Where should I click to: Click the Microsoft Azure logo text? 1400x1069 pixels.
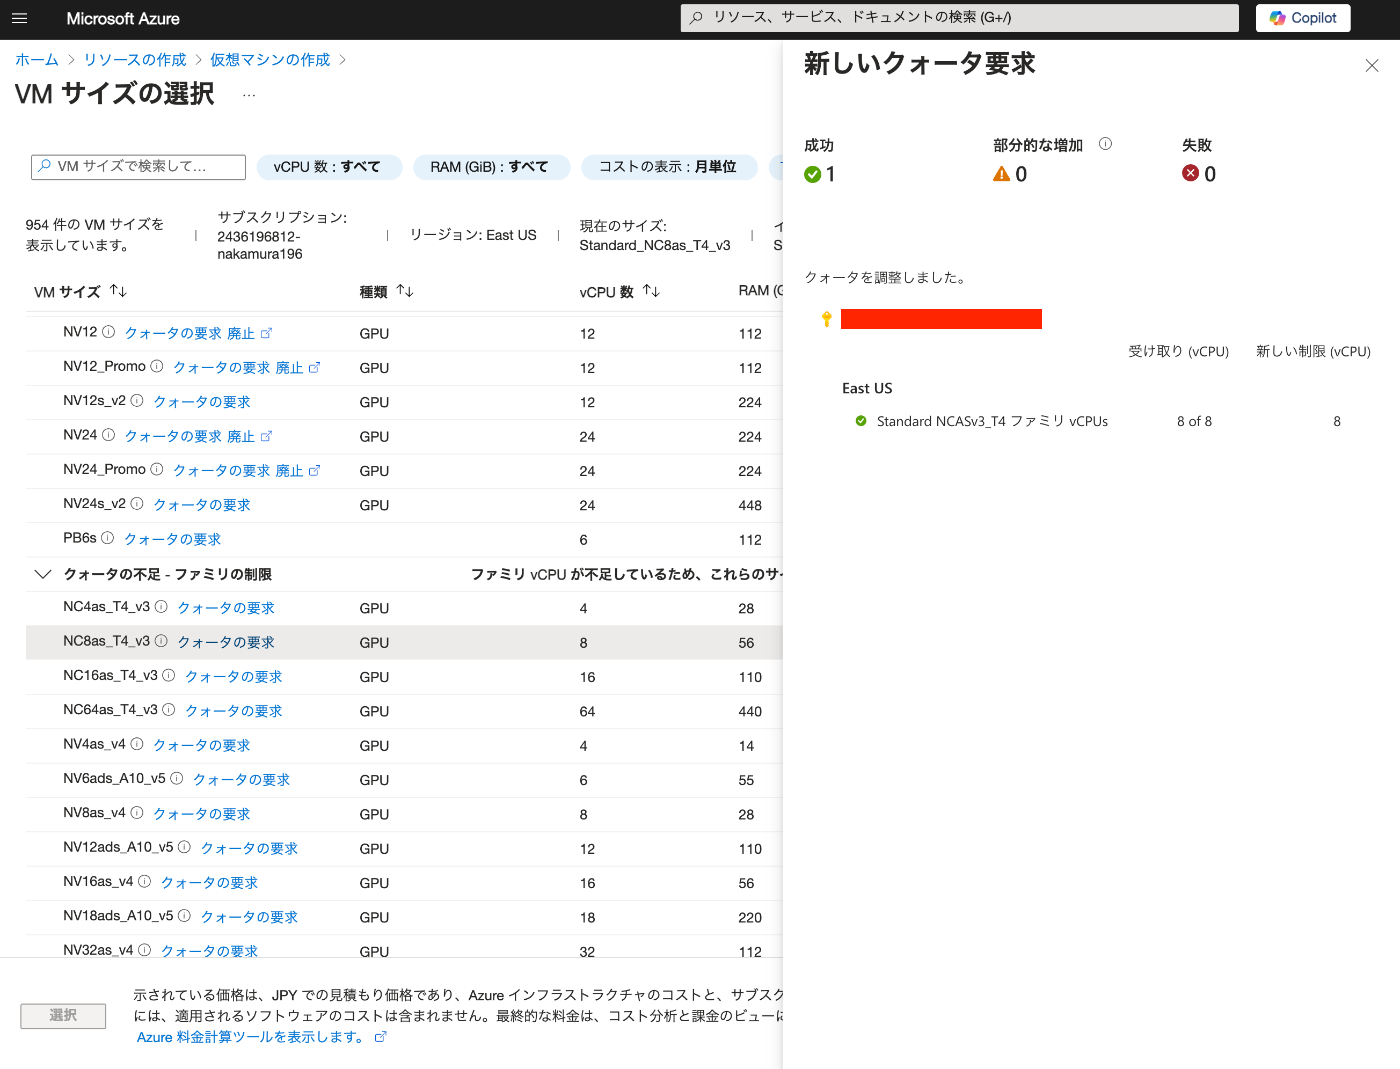123,18
